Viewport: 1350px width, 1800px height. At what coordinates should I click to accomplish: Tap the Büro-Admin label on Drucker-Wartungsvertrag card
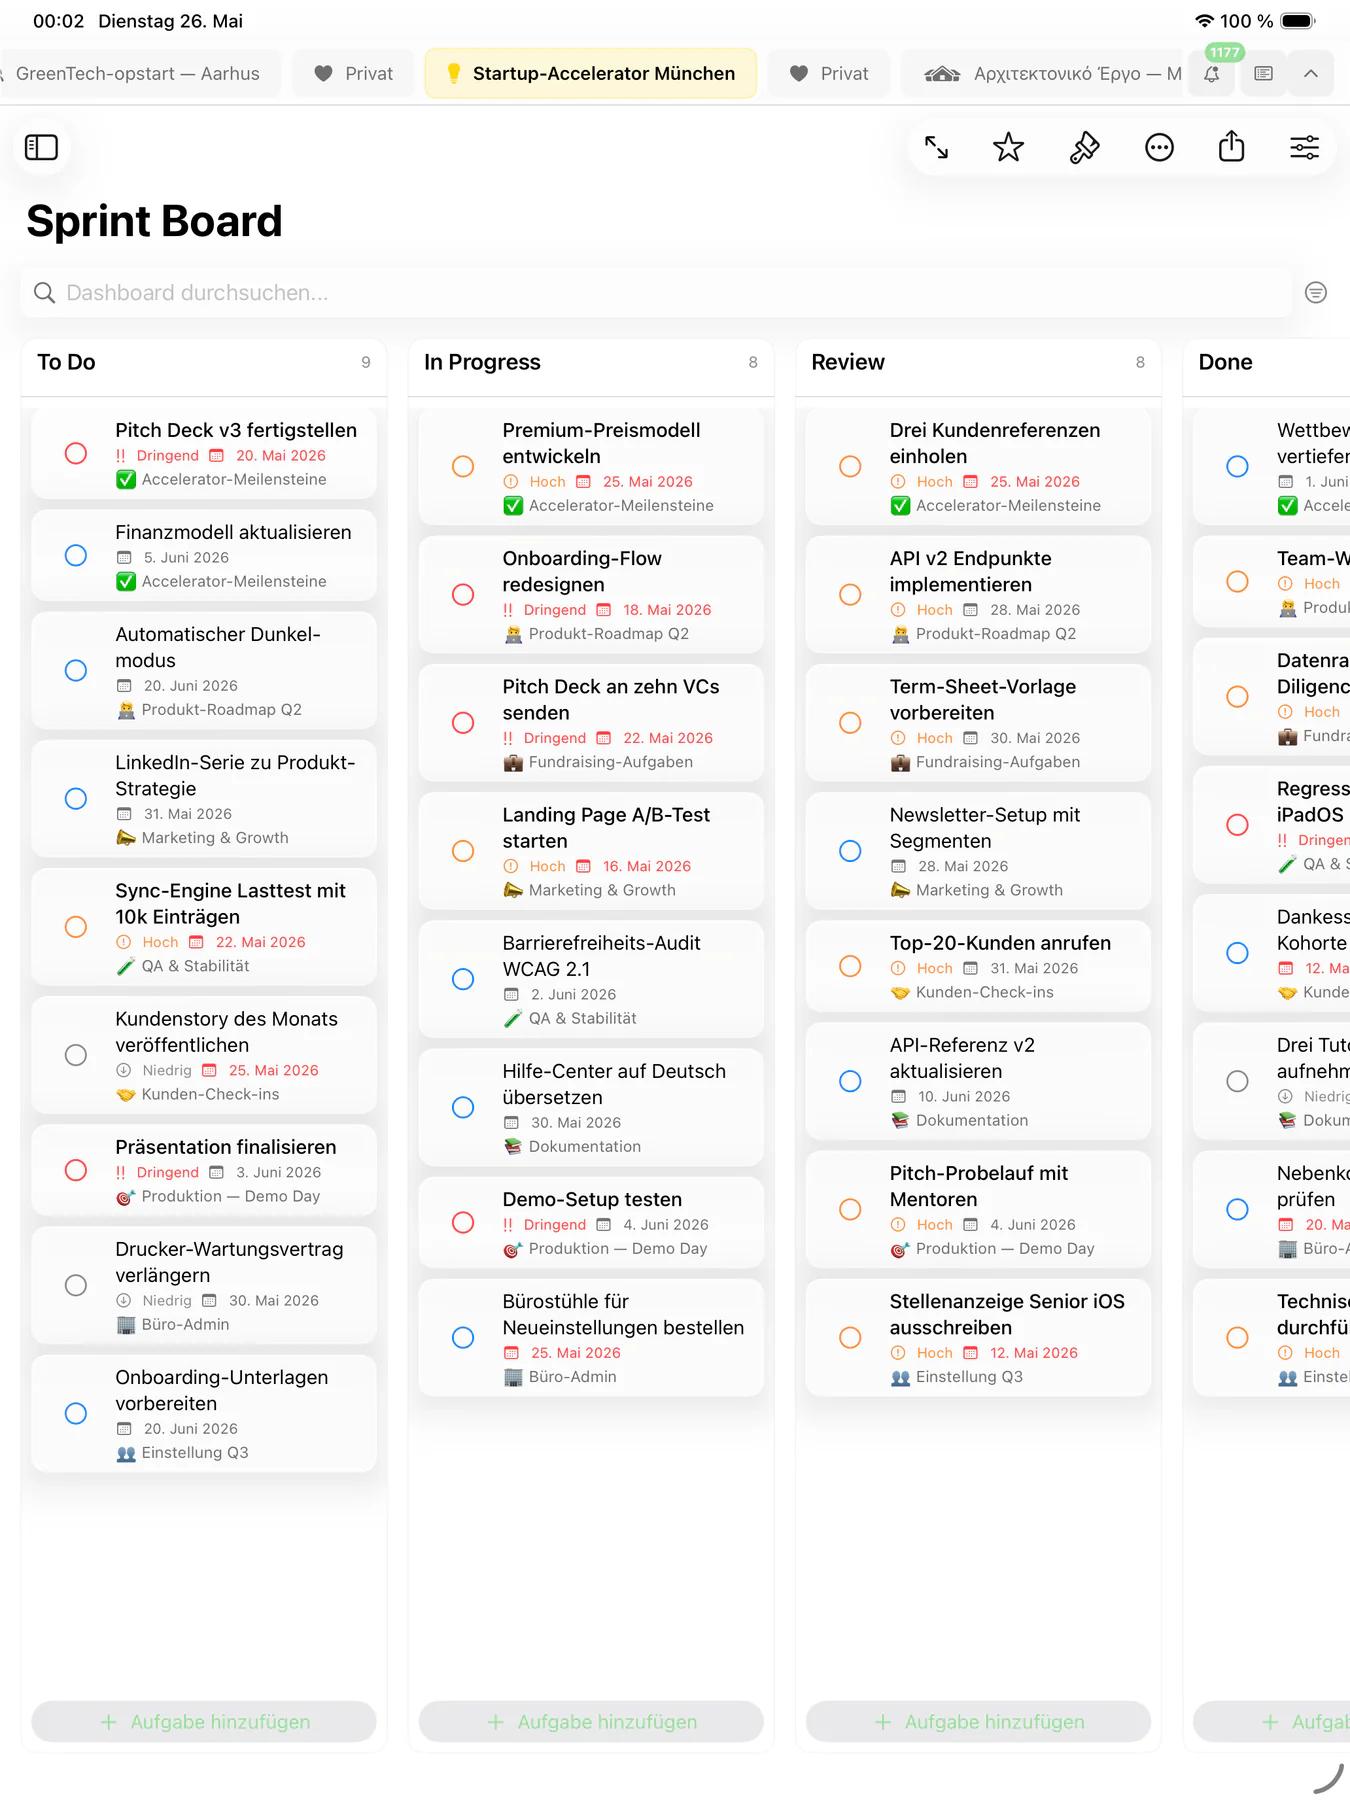pos(185,1324)
